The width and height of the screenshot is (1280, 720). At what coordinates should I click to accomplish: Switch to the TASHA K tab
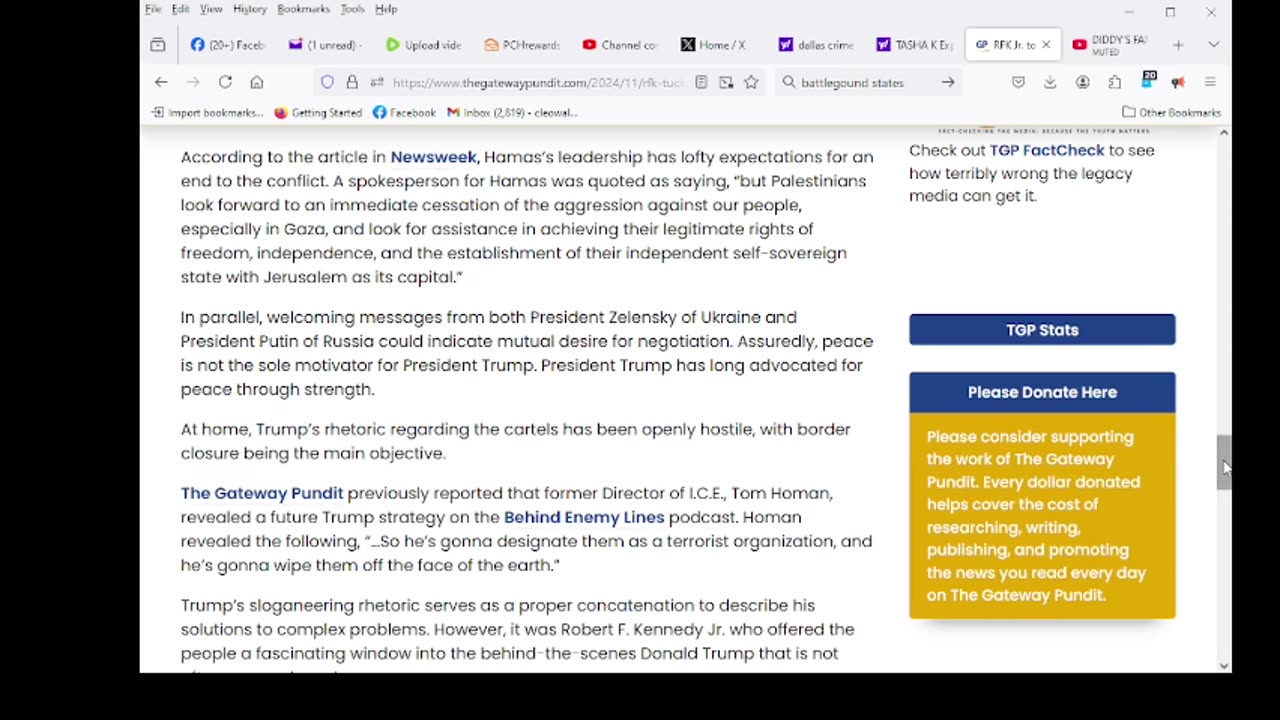(913, 45)
